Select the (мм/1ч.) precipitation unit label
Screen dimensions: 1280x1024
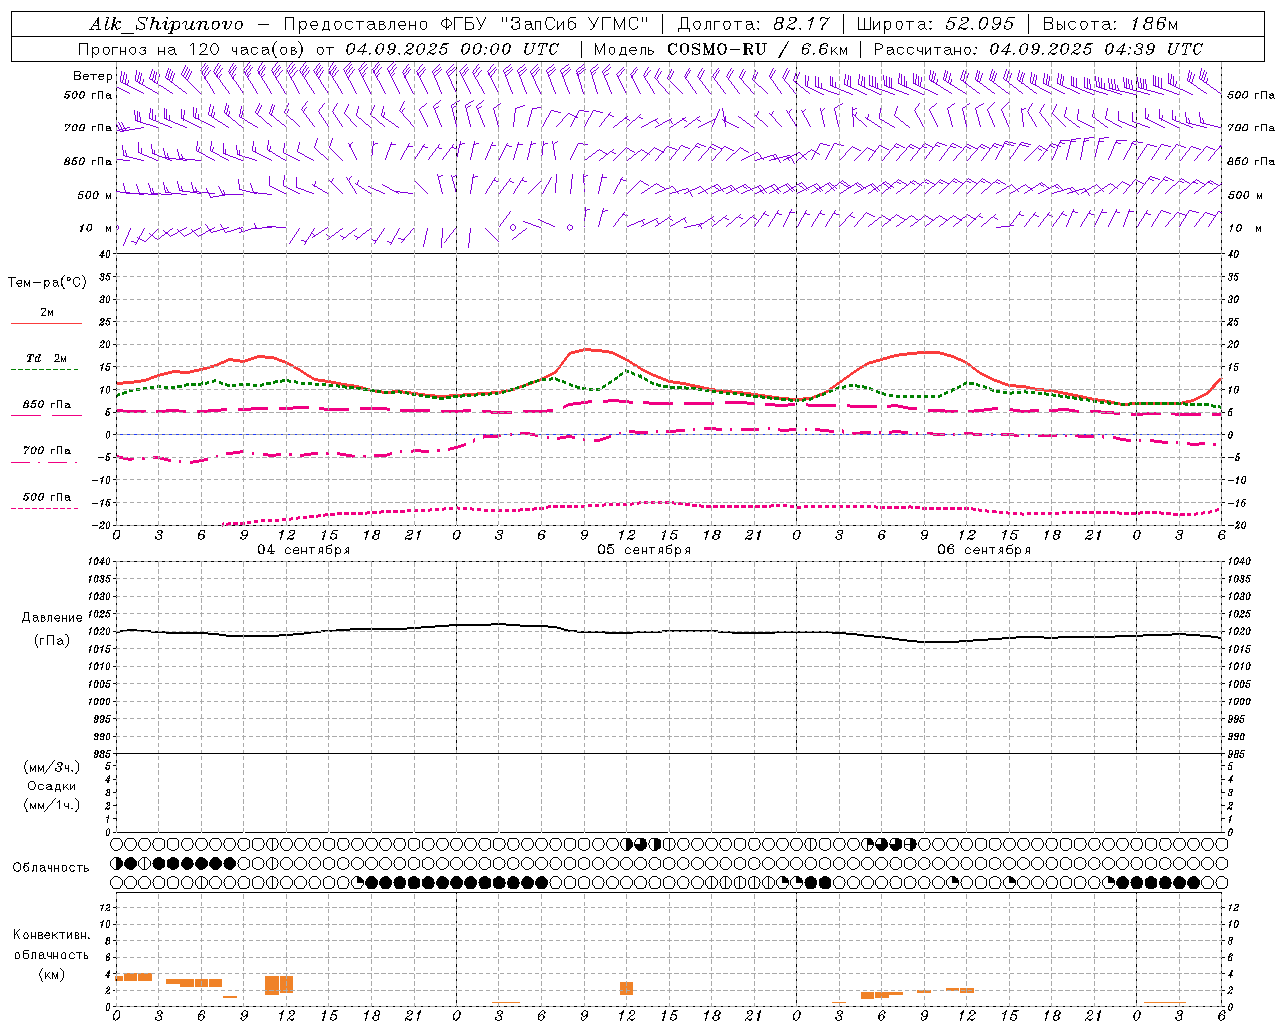tap(52, 805)
